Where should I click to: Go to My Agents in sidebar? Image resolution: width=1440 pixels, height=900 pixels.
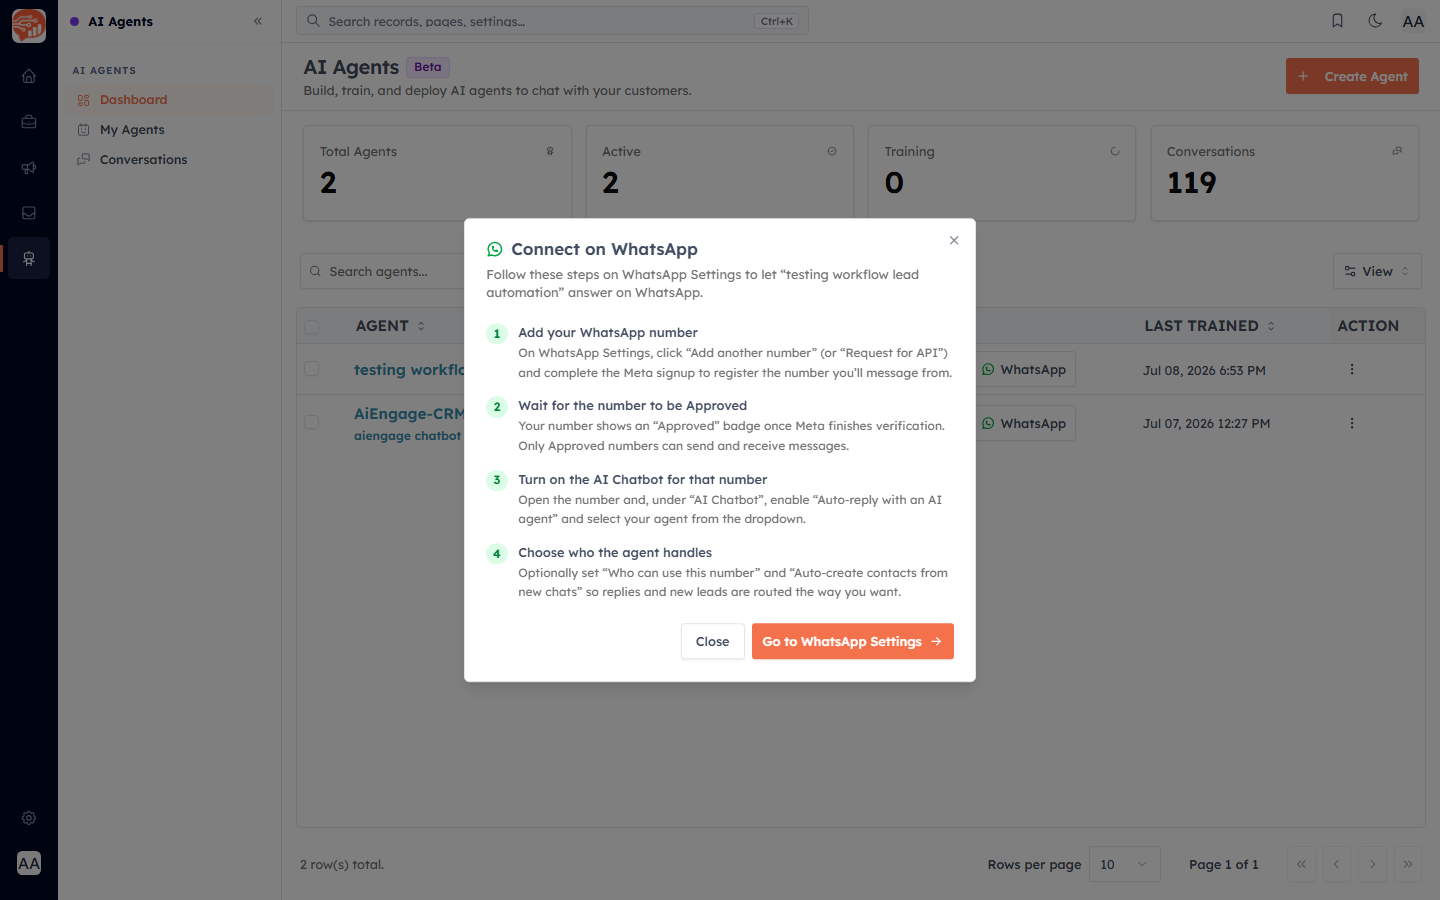132,130
